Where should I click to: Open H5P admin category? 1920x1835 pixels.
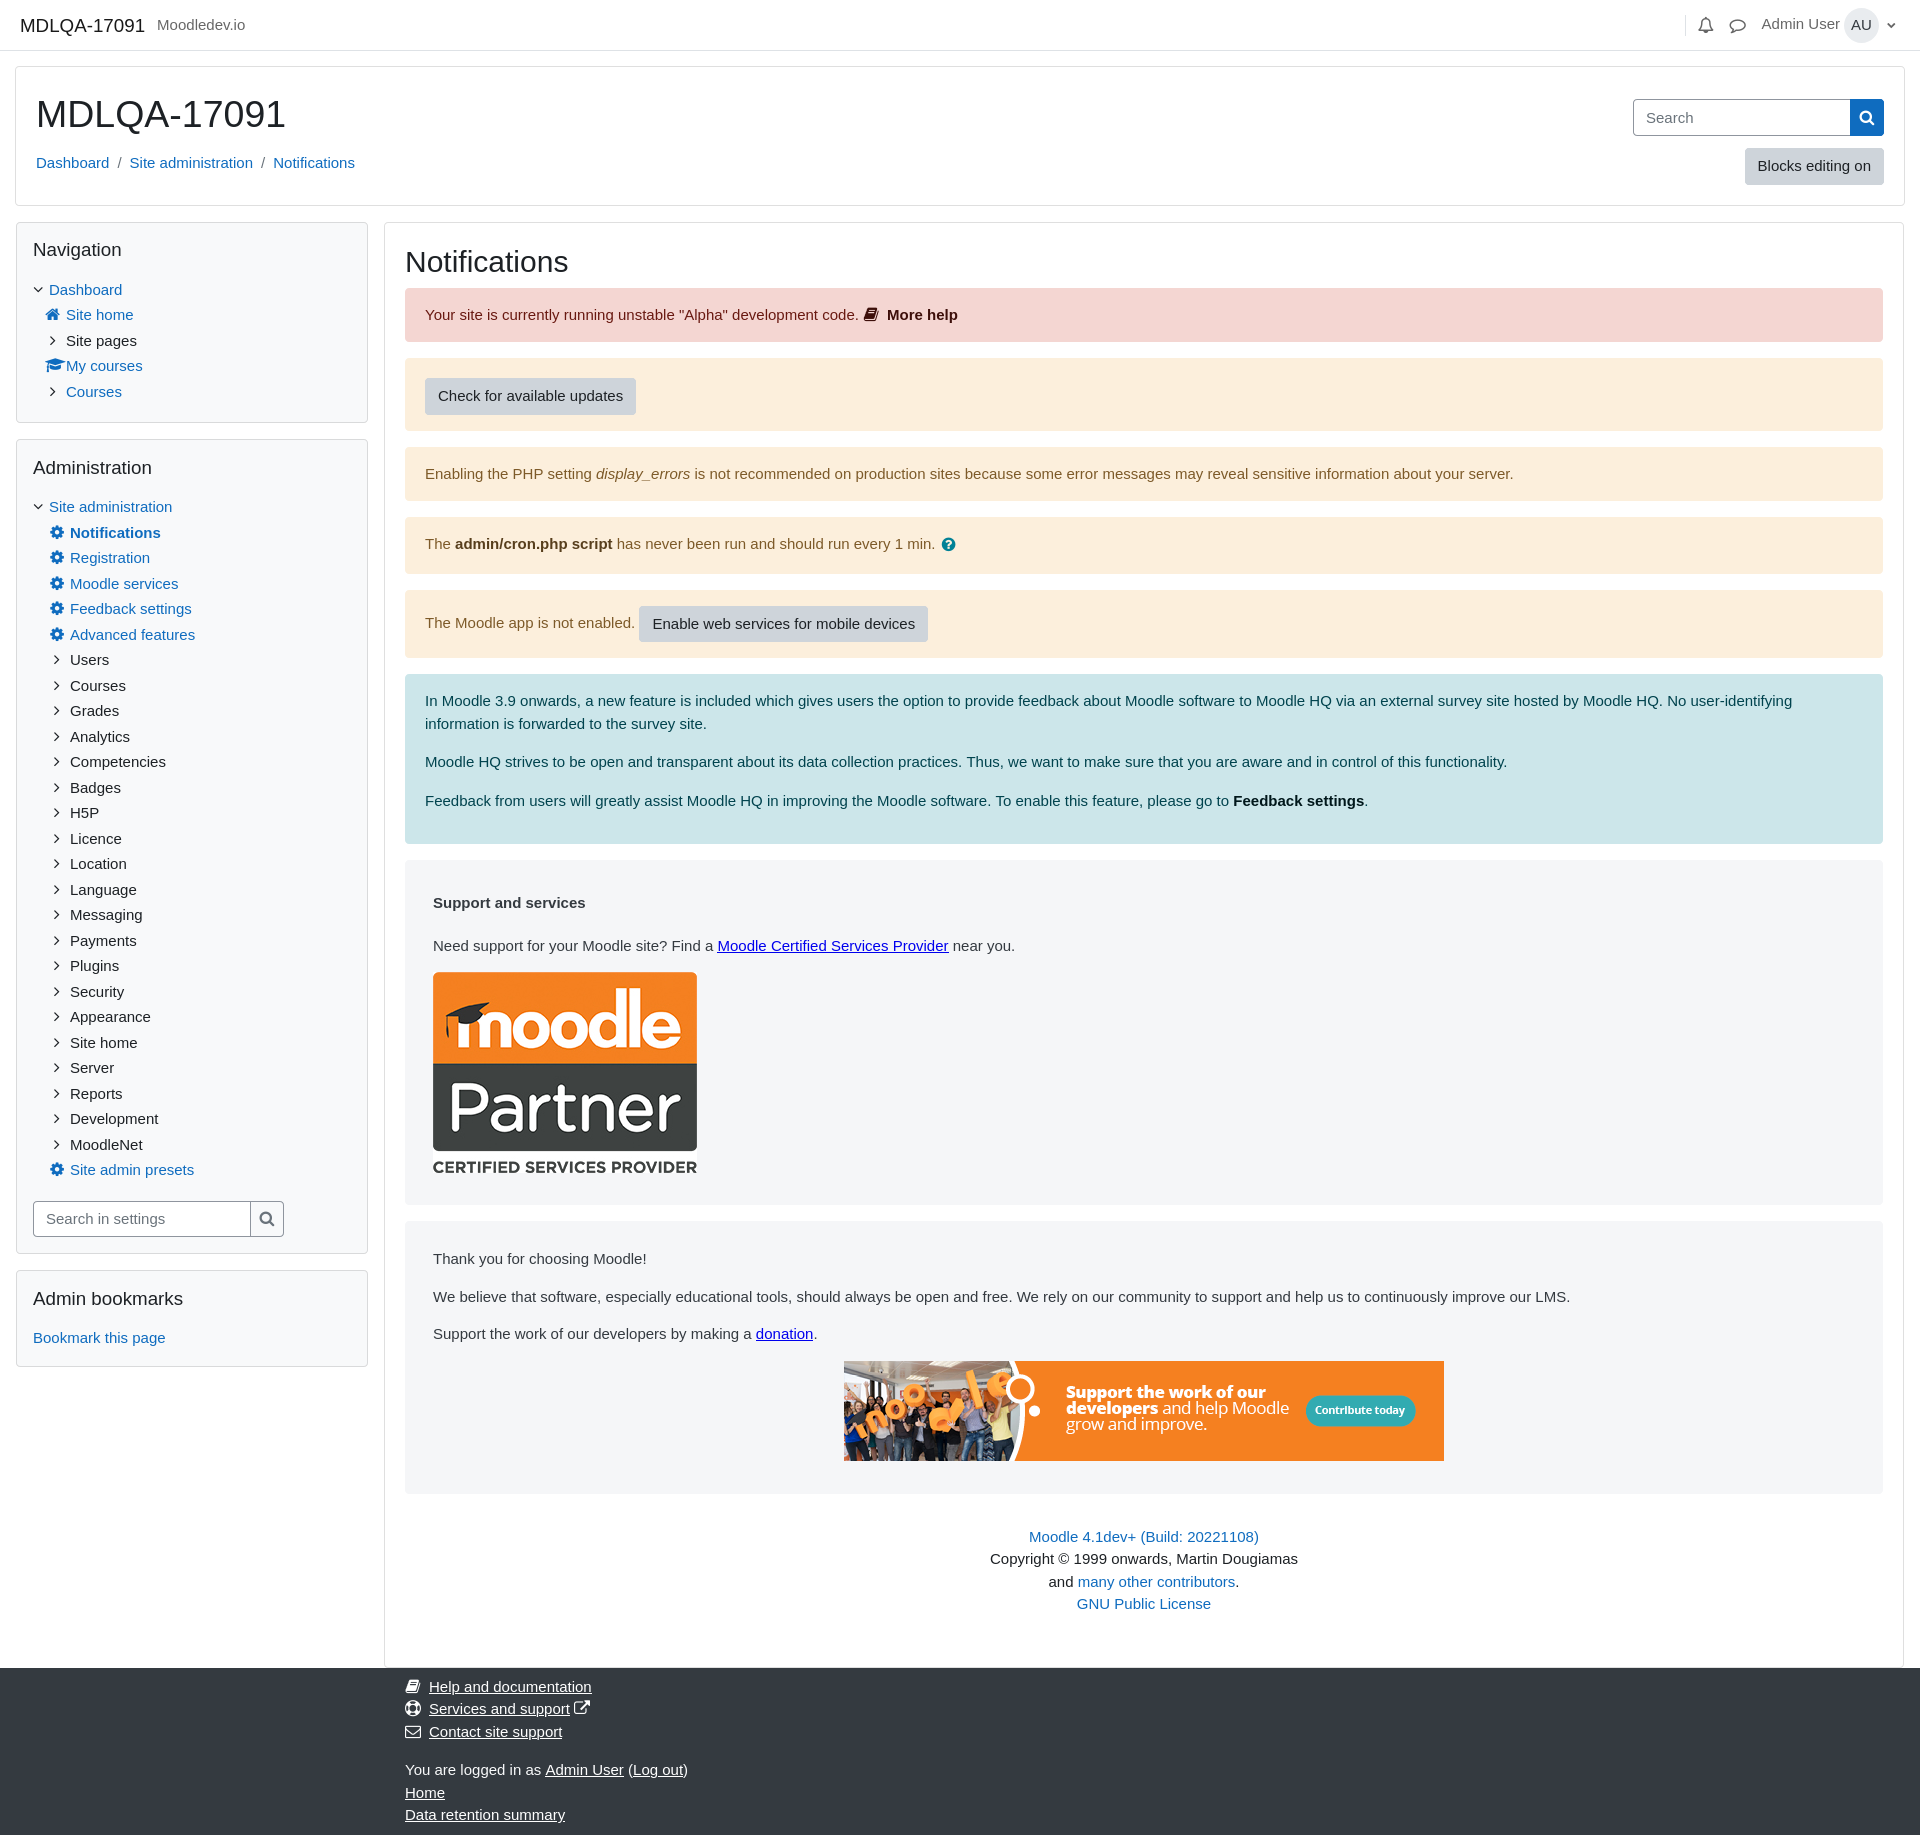pyautogui.click(x=84, y=813)
